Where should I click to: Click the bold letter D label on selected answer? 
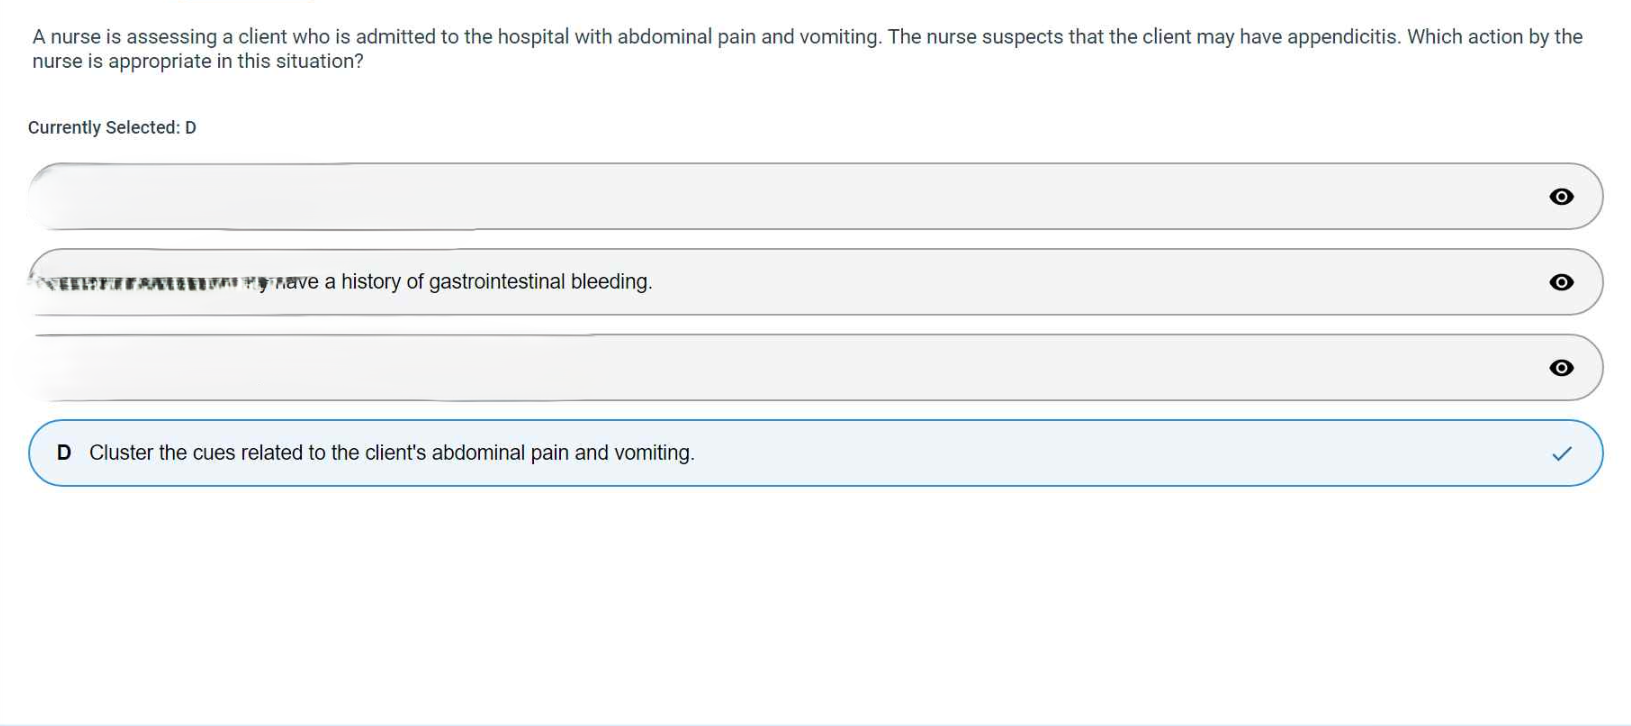pyautogui.click(x=66, y=453)
